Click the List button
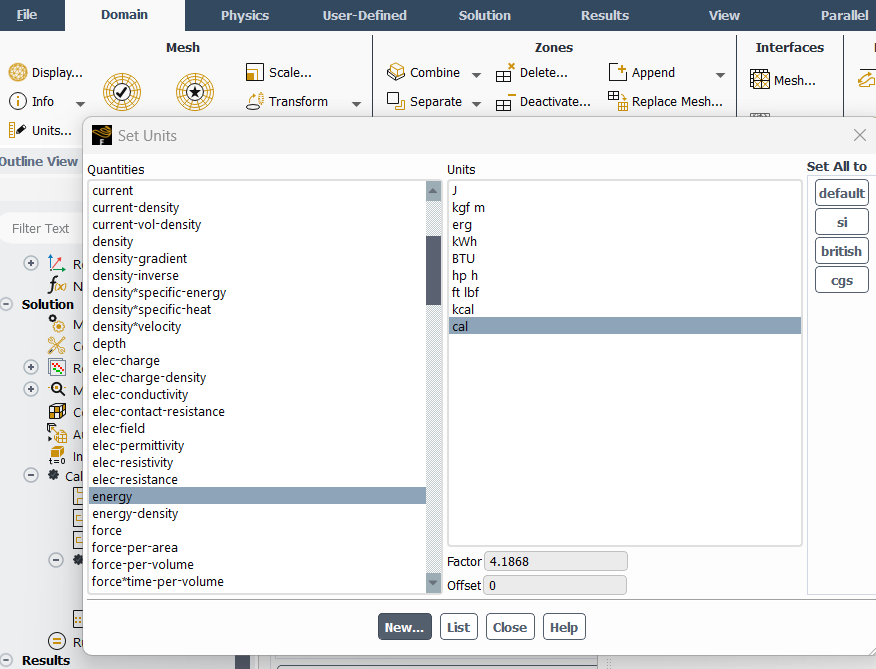The image size is (876, 669). (x=458, y=627)
